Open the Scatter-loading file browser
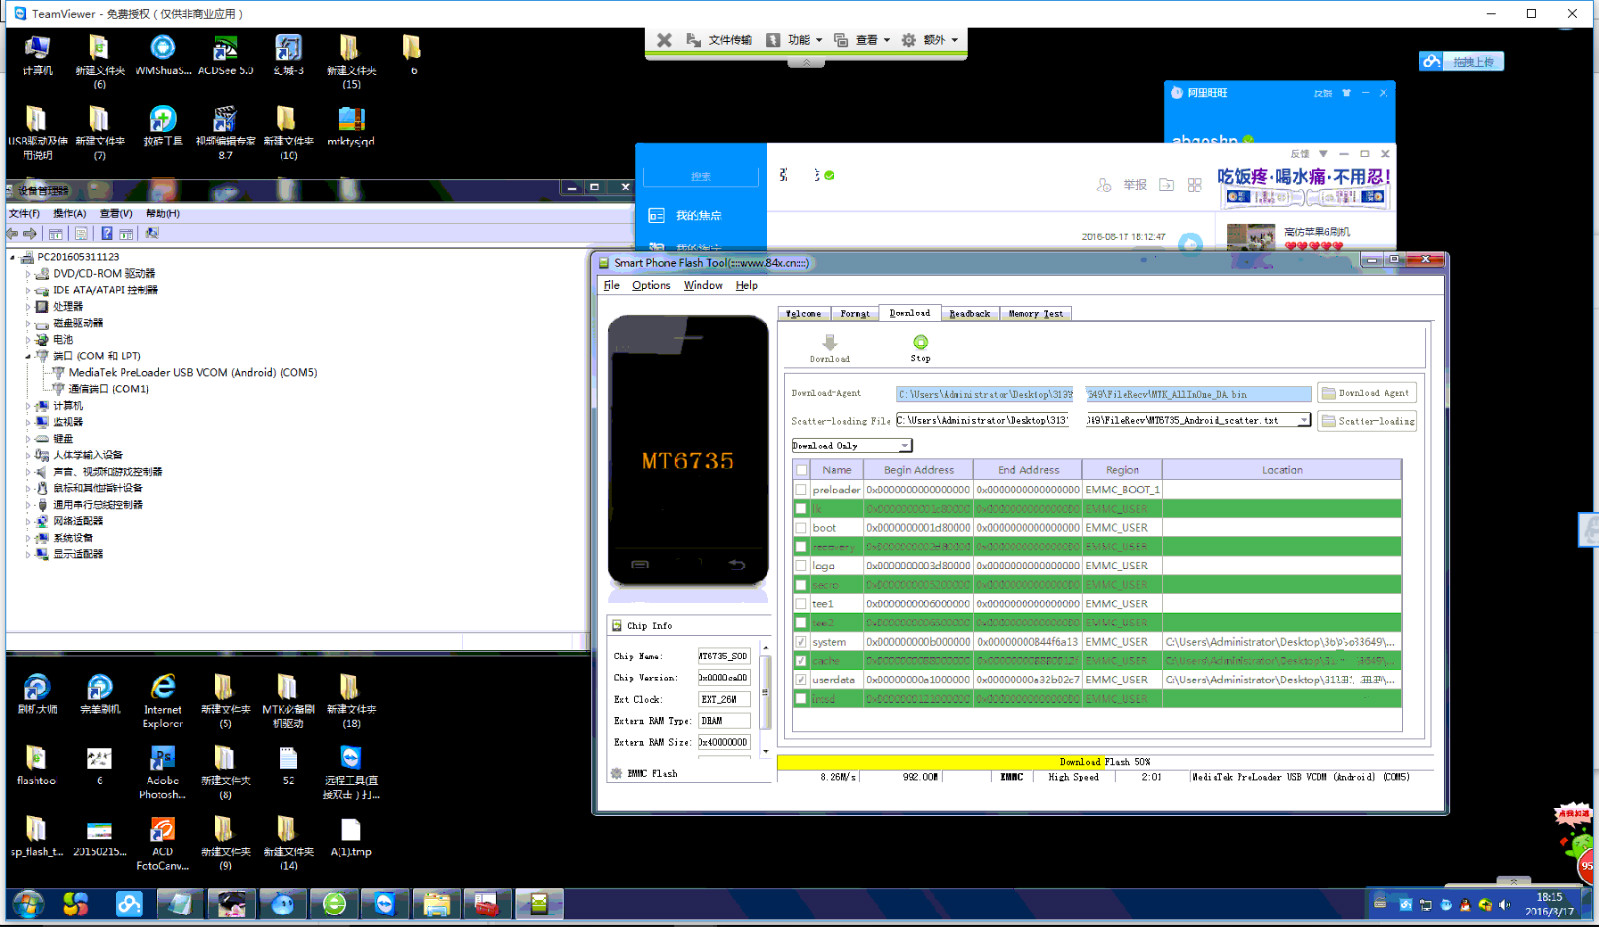The height and width of the screenshot is (927, 1599). (1366, 421)
